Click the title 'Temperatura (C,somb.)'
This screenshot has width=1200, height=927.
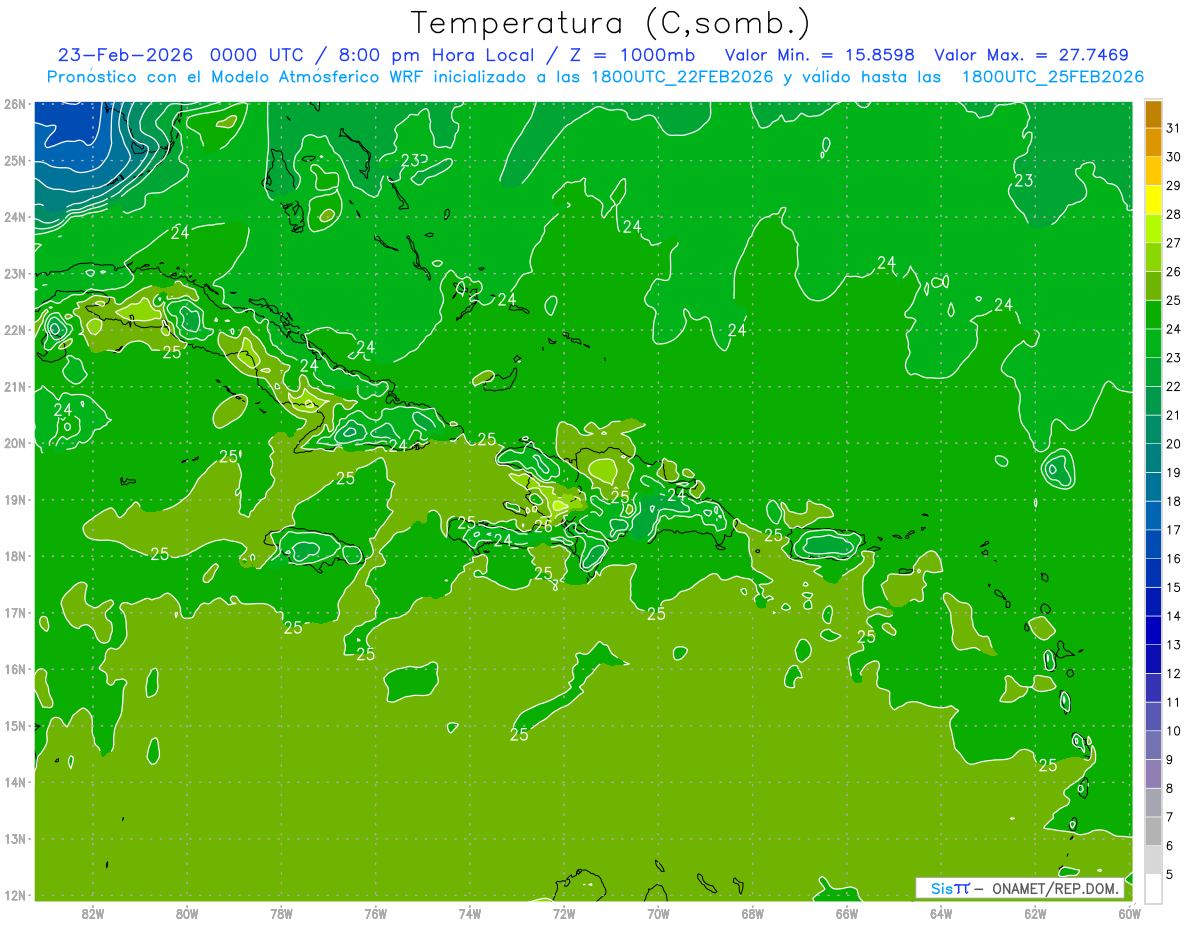click(x=611, y=23)
